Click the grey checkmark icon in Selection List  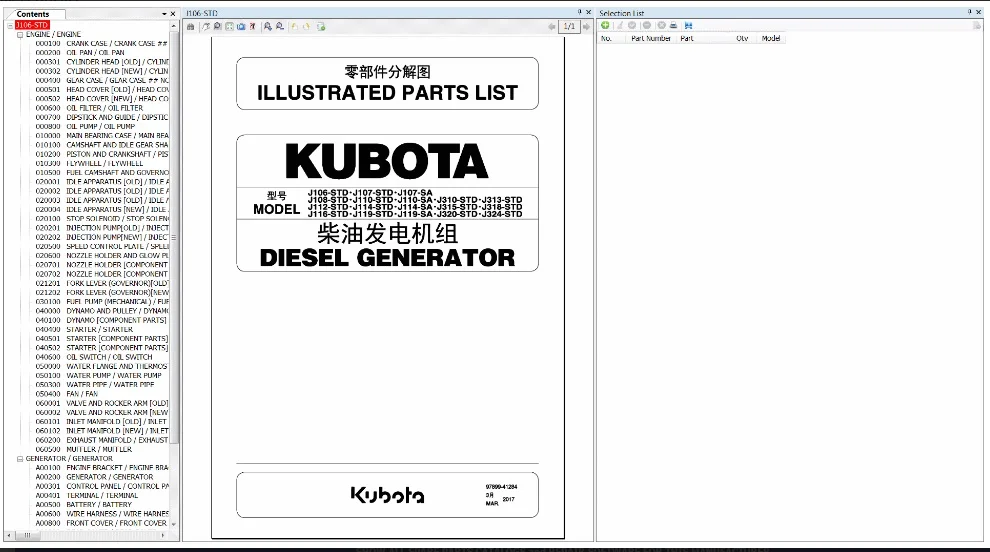click(x=632, y=25)
